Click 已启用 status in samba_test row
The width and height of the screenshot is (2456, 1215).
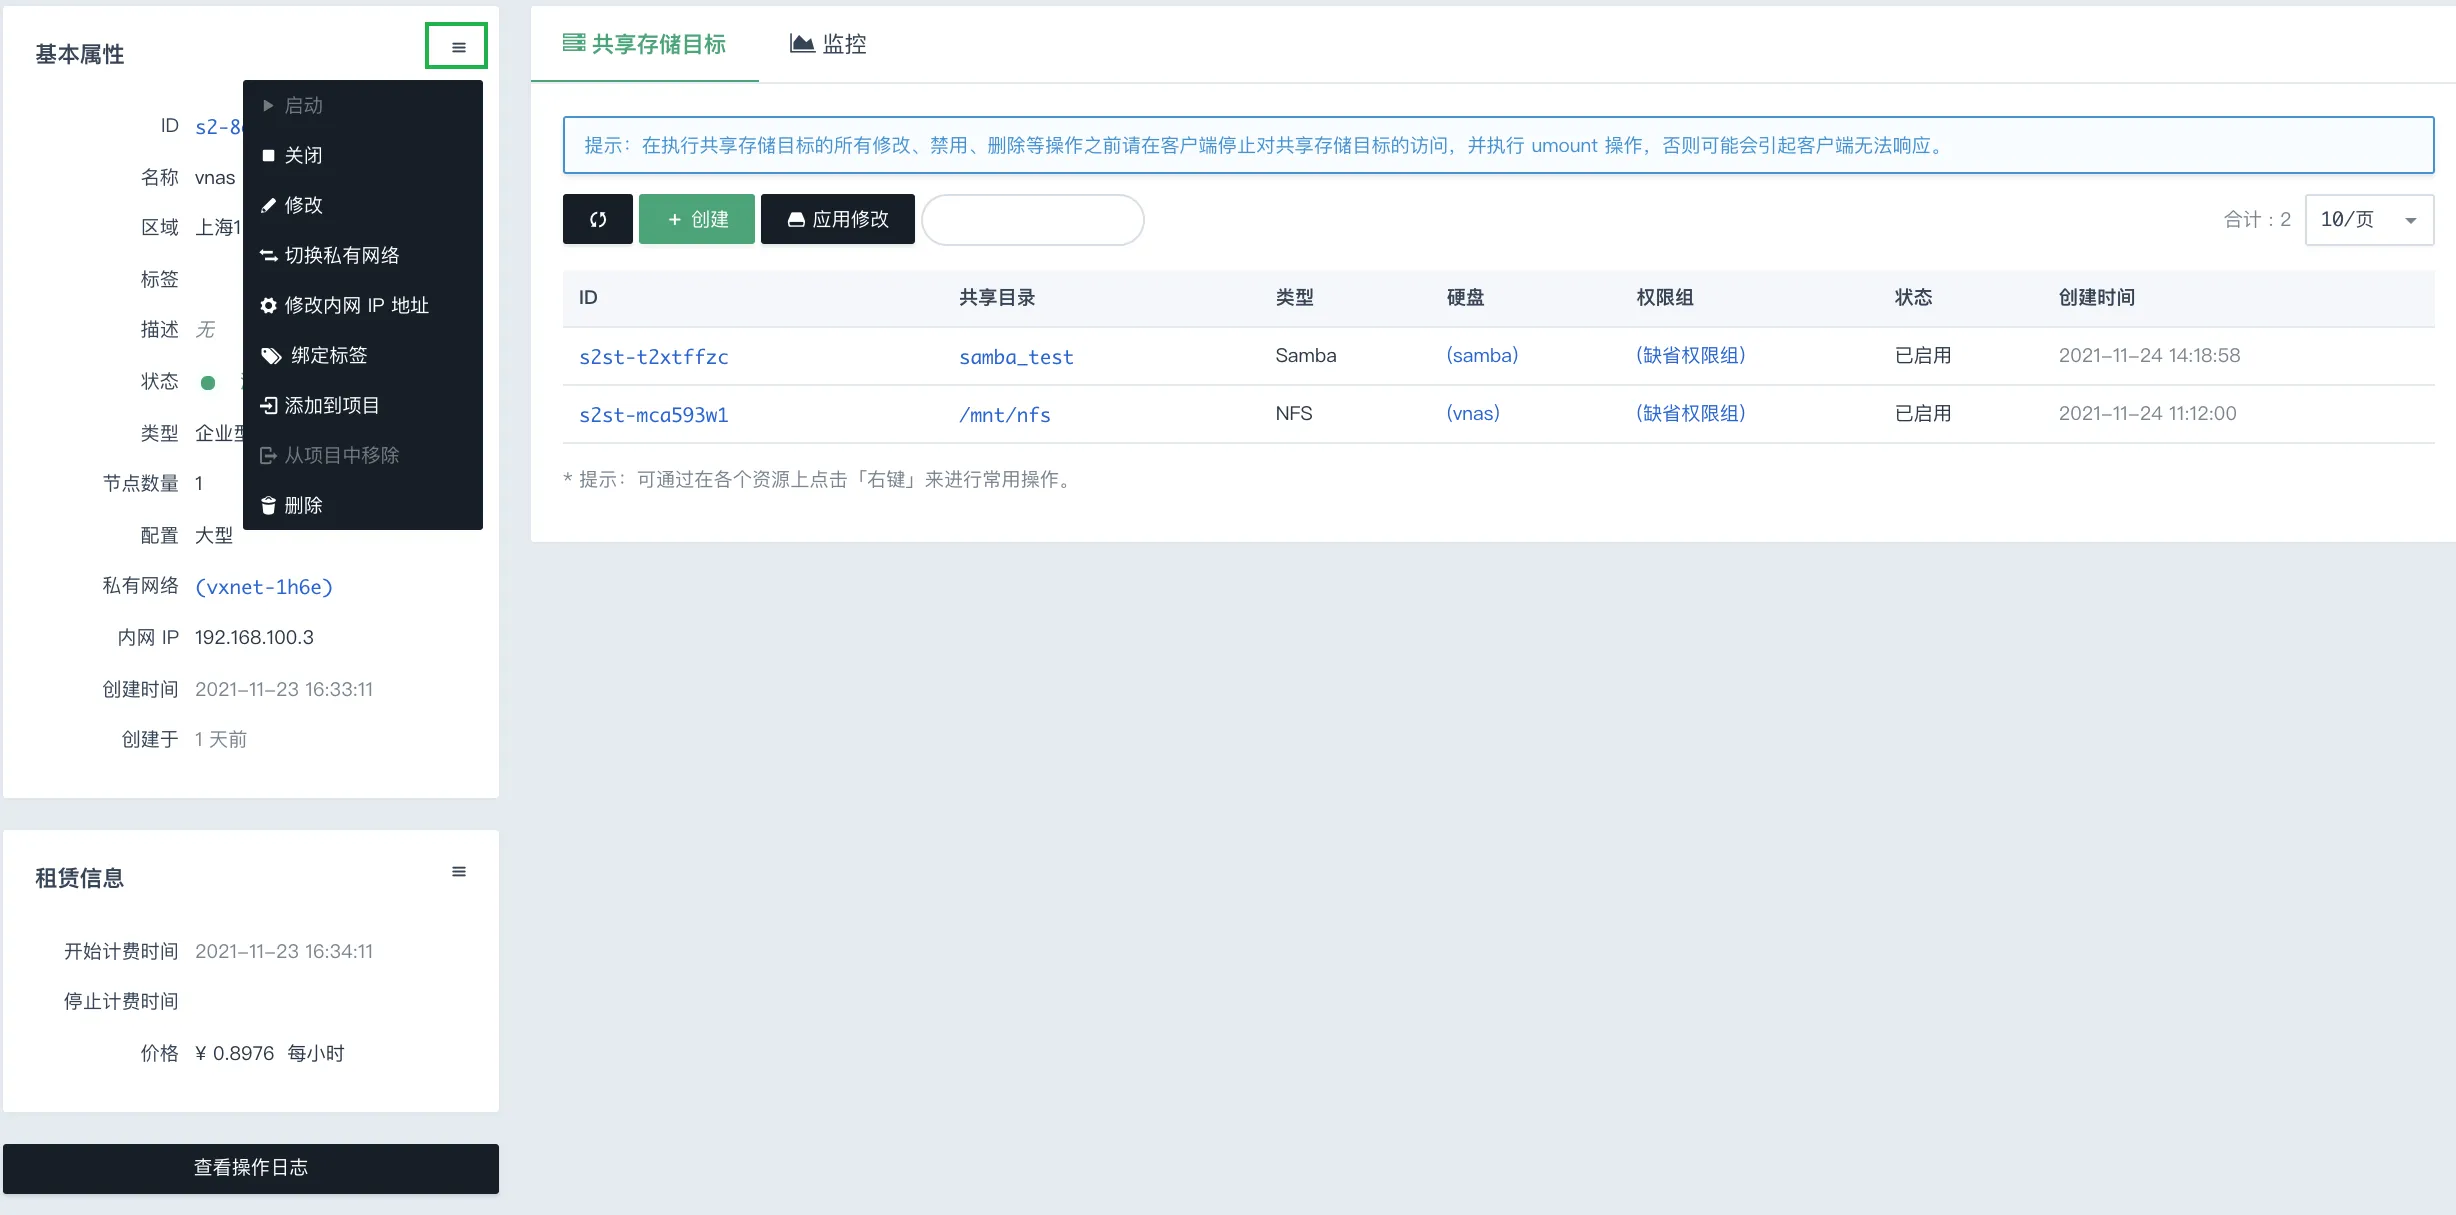pos(1923,355)
